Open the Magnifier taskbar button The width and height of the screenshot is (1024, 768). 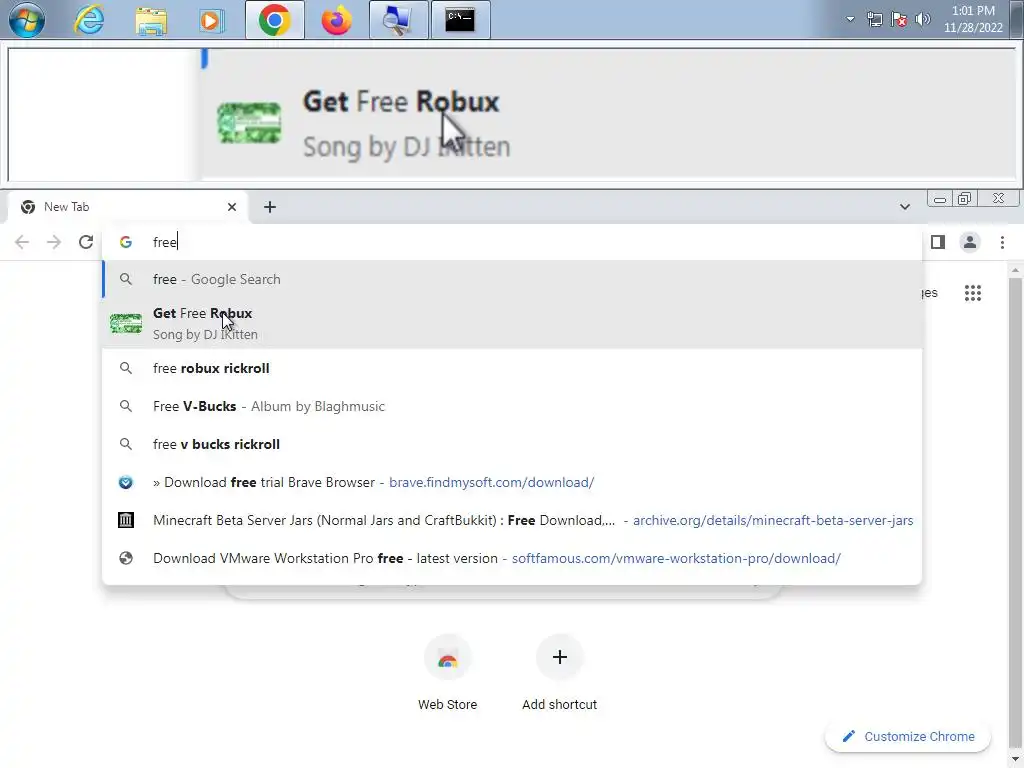398,20
